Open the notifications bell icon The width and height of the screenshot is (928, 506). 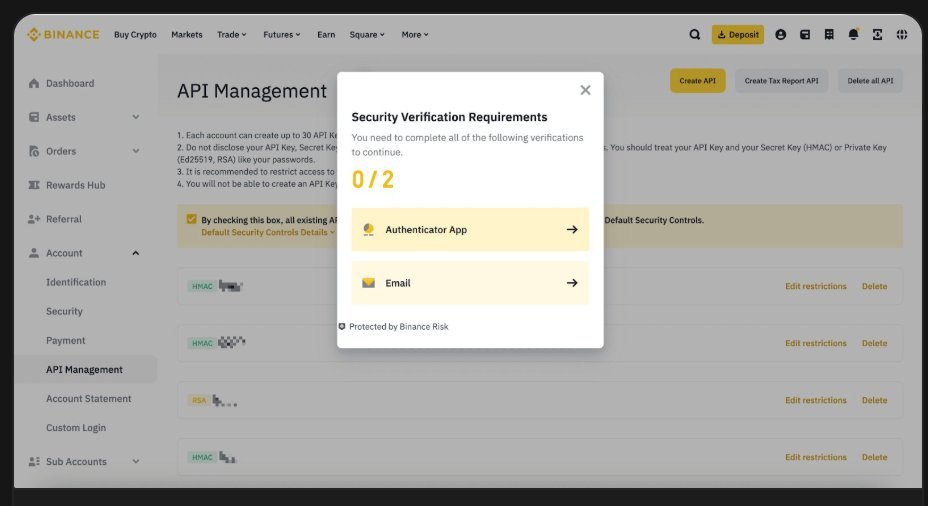point(853,34)
